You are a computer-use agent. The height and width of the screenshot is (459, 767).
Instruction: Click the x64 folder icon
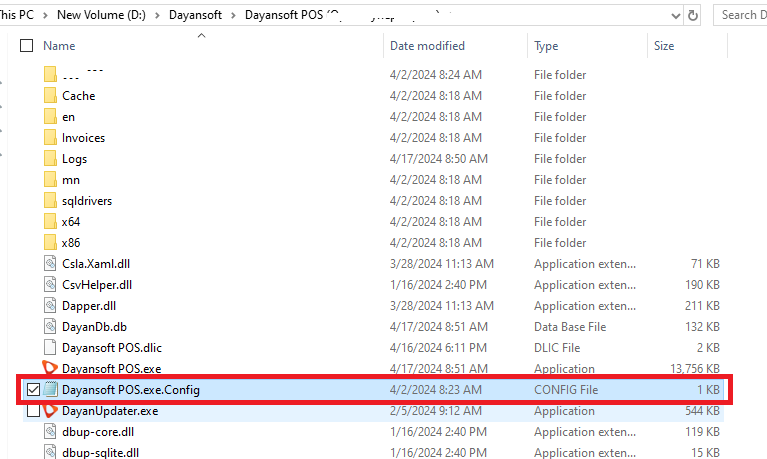[x=50, y=222]
